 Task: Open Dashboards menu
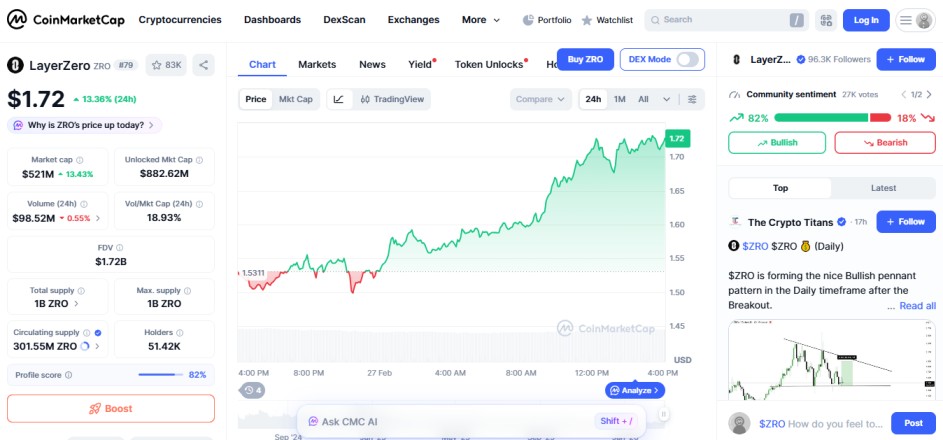[x=272, y=20]
